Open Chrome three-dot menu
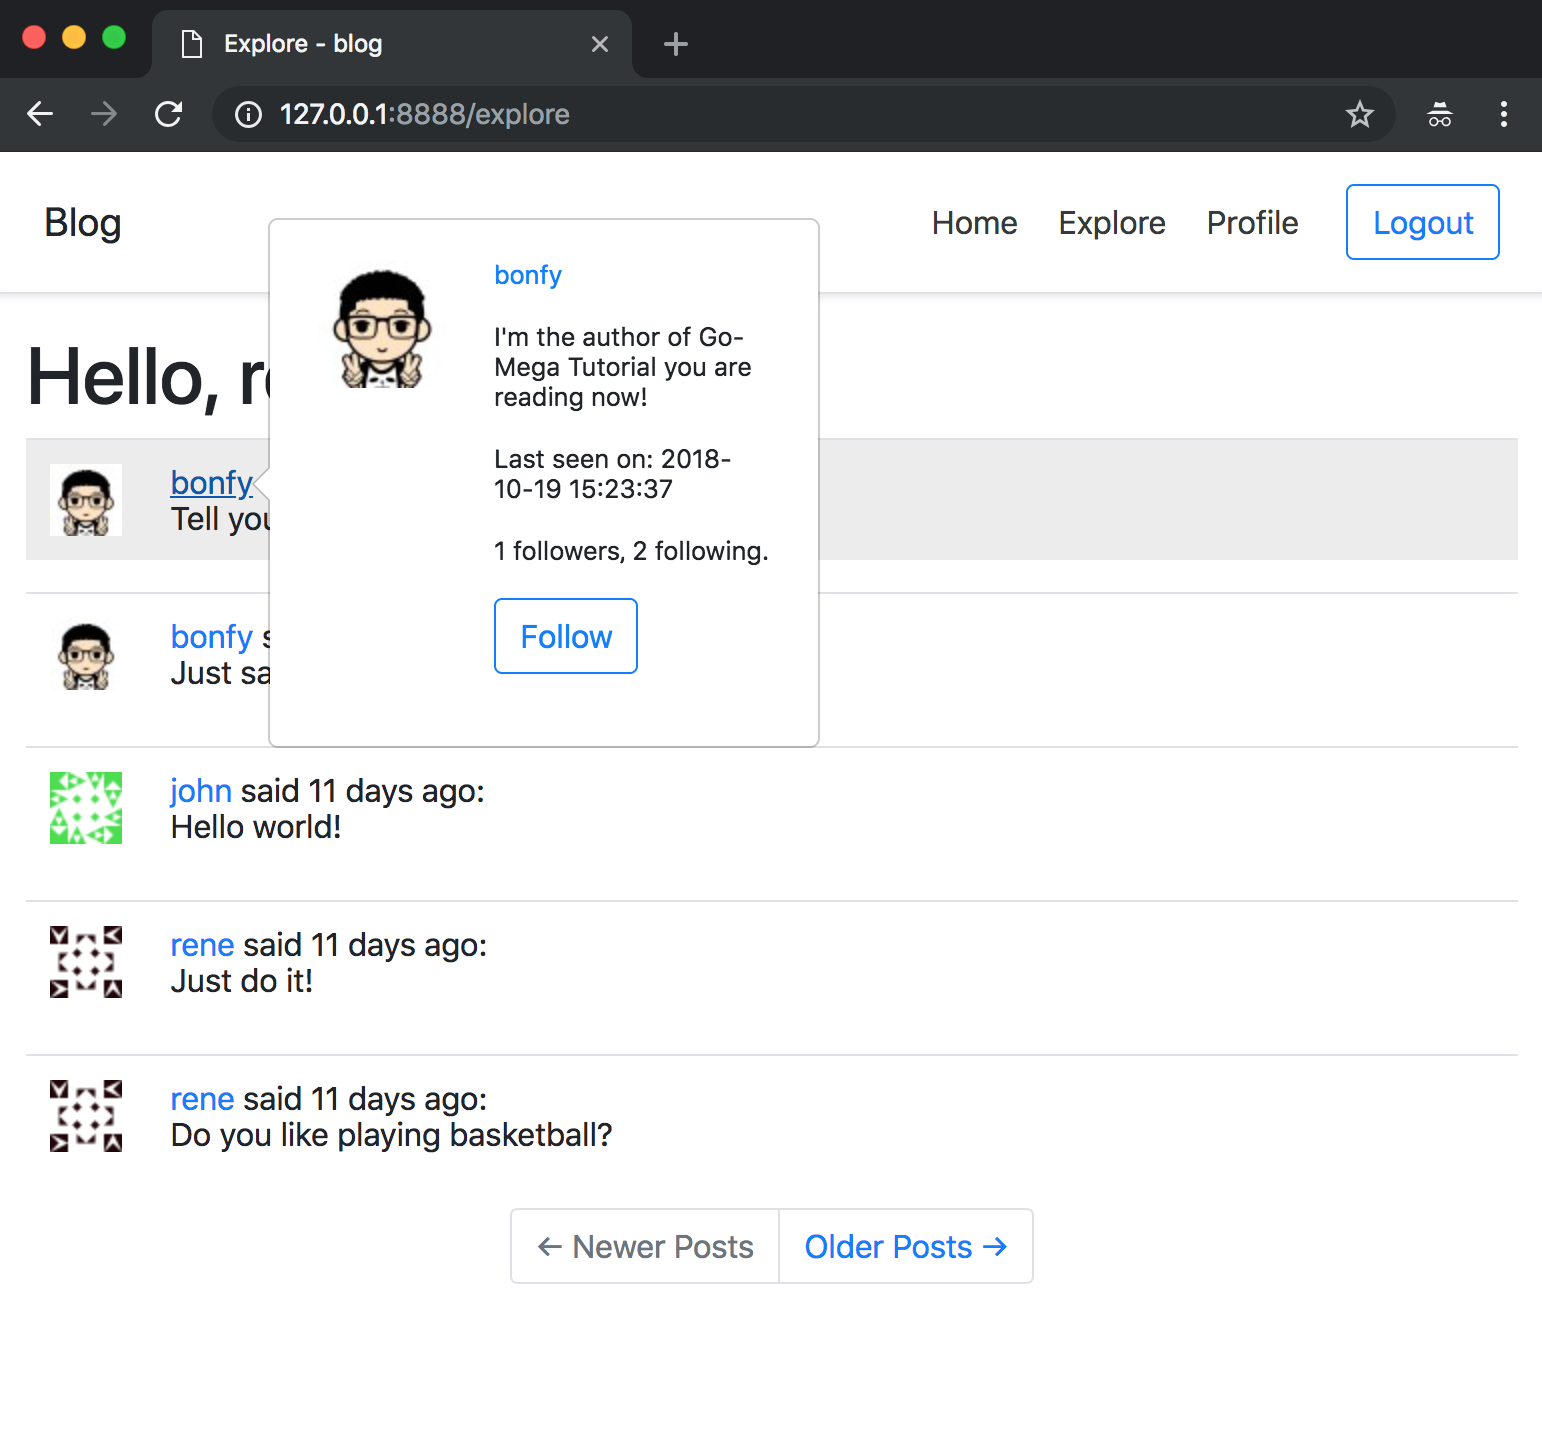This screenshot has width=1542, height=1450. pyautogui.click(x=1503, y=114)
